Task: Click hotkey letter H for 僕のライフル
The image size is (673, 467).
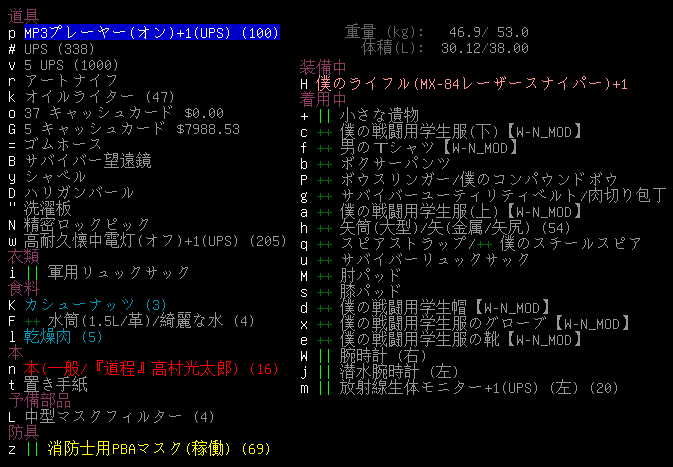Action: 304,83
